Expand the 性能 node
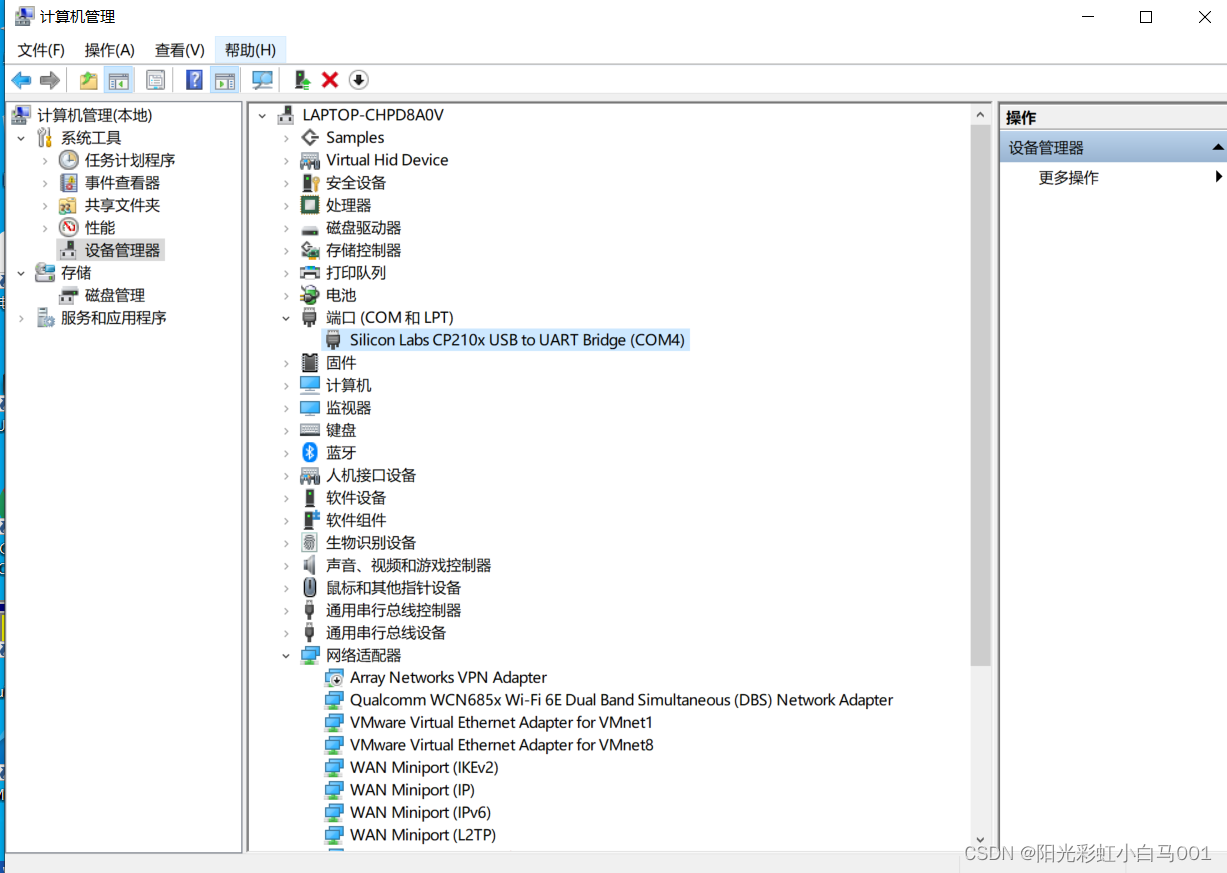The width and height of the screenshot is (1227, 873). [x=44, y=228]
